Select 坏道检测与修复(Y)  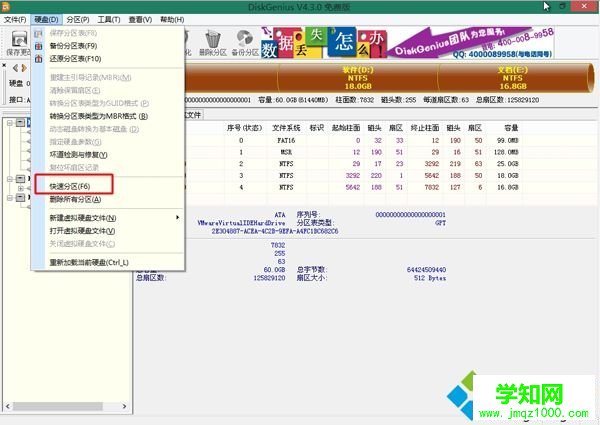(108, 155)
